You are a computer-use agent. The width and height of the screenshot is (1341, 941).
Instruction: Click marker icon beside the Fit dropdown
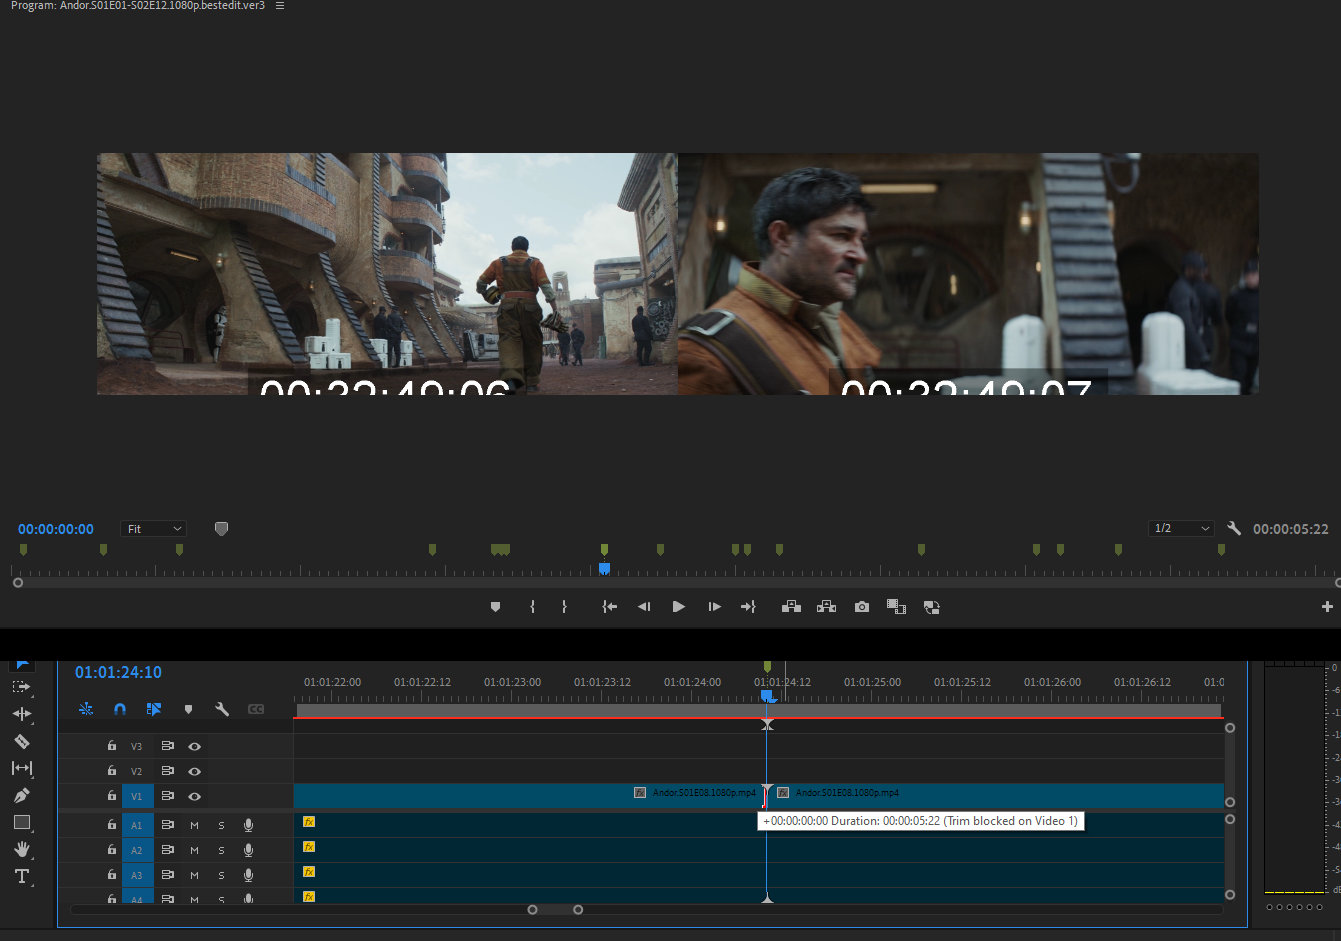click(222, 529)
